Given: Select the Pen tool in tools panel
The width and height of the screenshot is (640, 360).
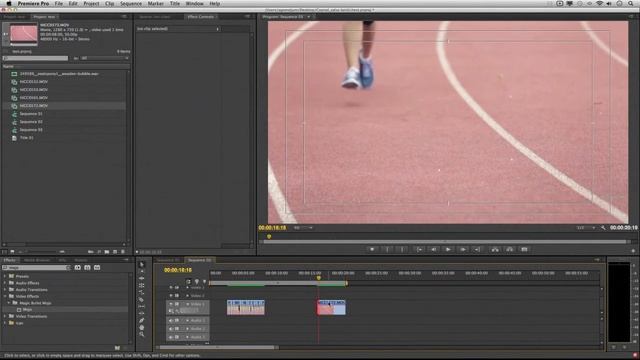Looking at the screenshot, I should point(142,320).
